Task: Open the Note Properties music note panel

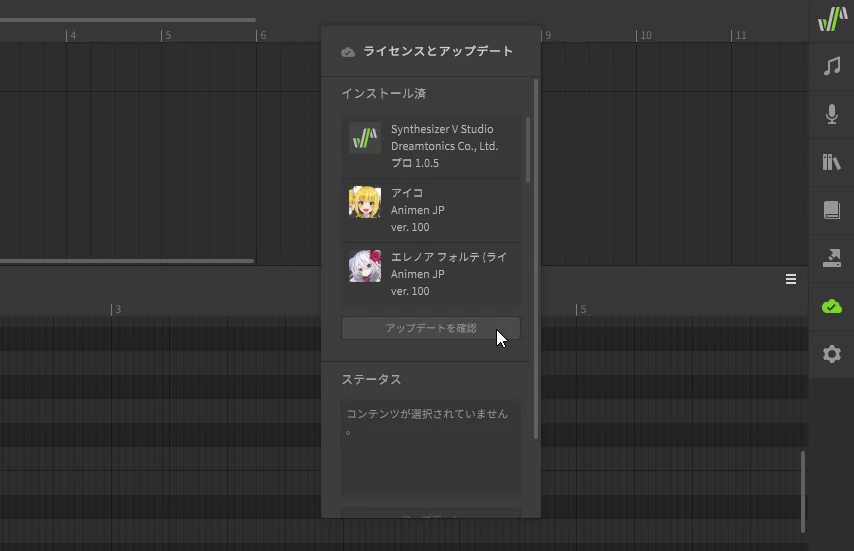Action: 832,66
